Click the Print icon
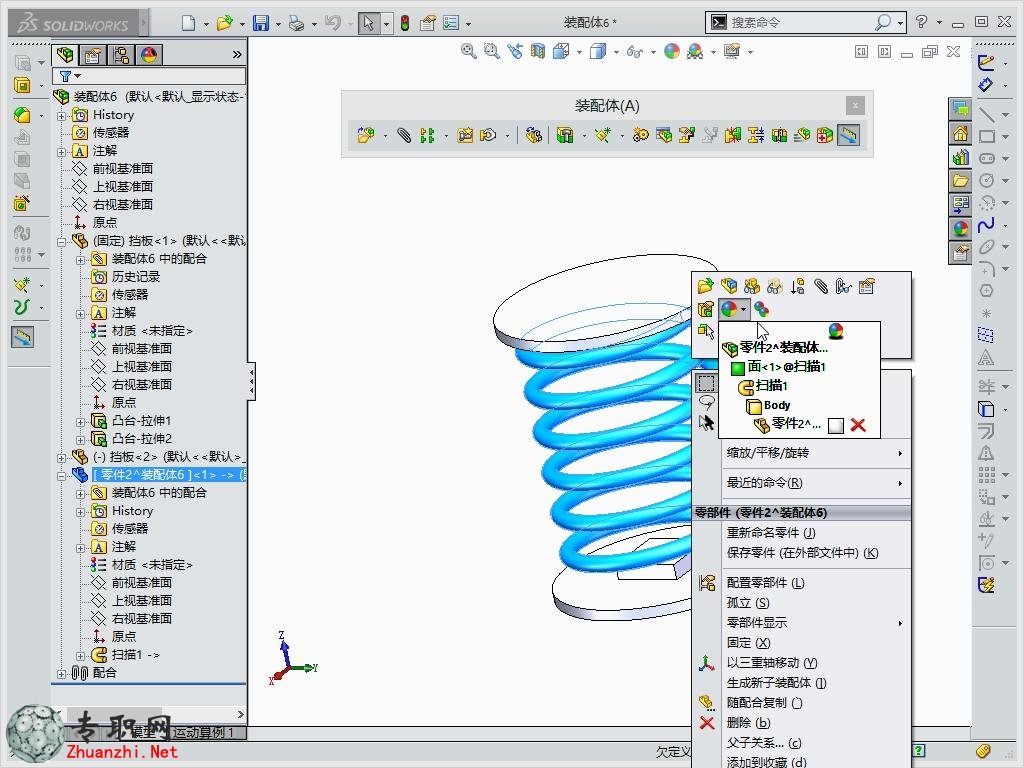 click(296, 23)
